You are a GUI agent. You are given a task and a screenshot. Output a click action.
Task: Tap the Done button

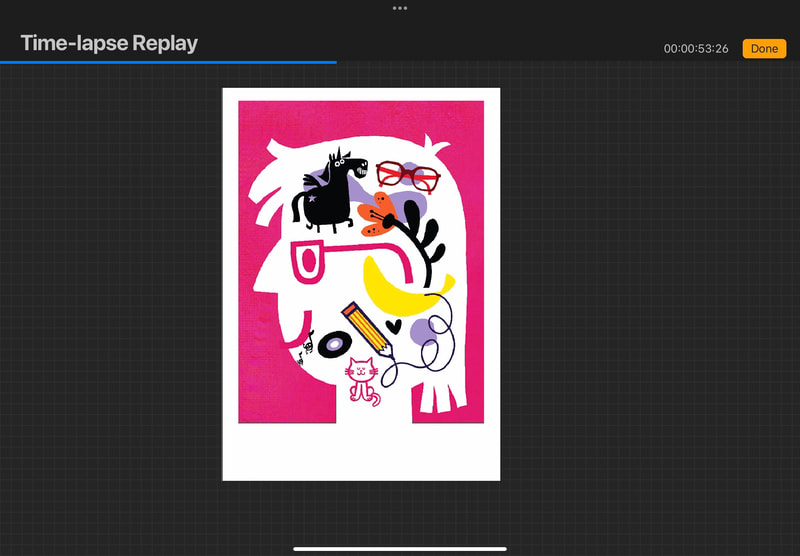(764, 49)
